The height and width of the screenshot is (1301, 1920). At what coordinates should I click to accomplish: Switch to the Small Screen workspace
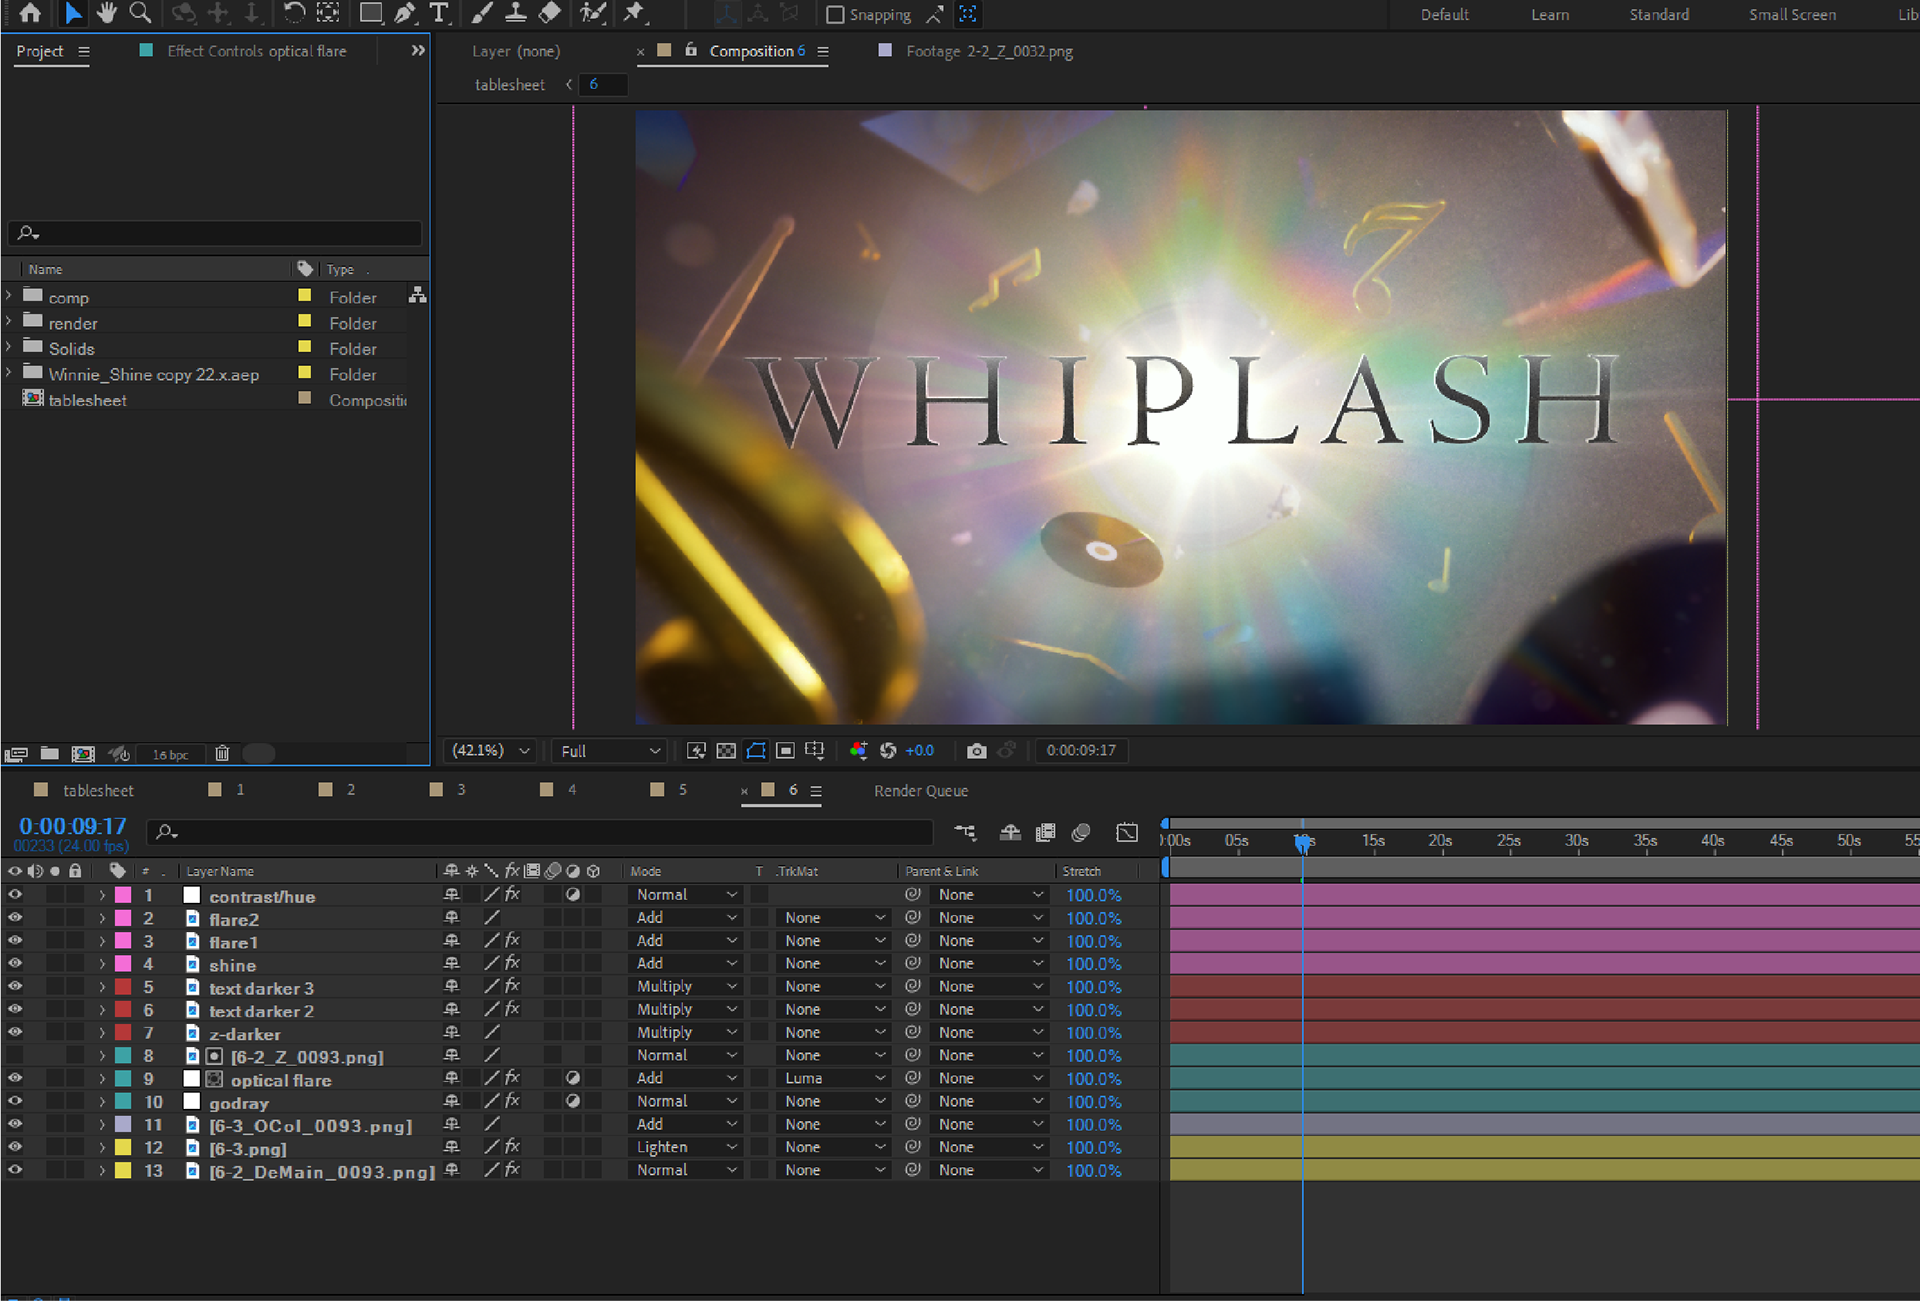pyautogui.click(x=1791, y=15)
